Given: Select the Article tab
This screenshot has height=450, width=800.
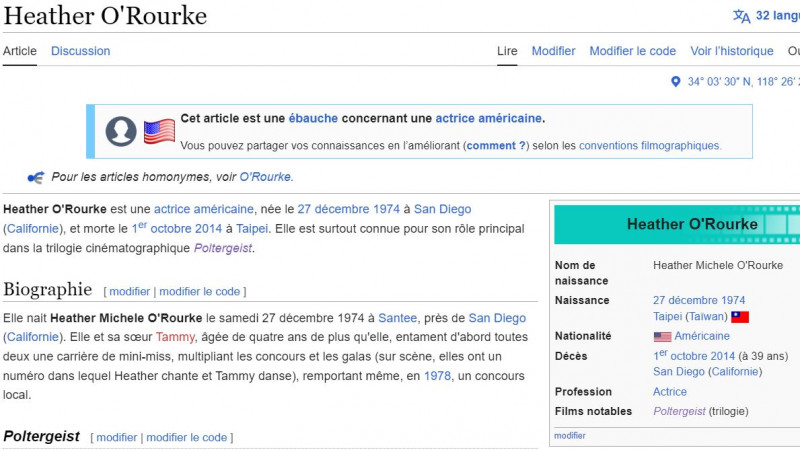Looking at the screenshot, I should [20, 51].
